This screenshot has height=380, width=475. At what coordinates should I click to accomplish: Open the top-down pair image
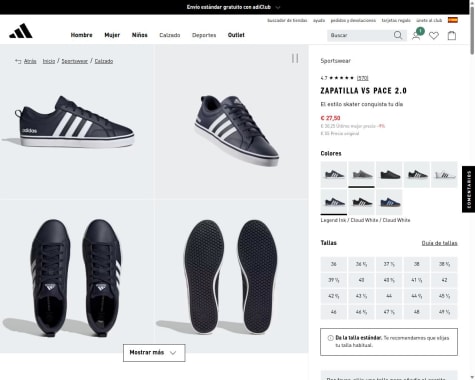click(x=77, y=276)
